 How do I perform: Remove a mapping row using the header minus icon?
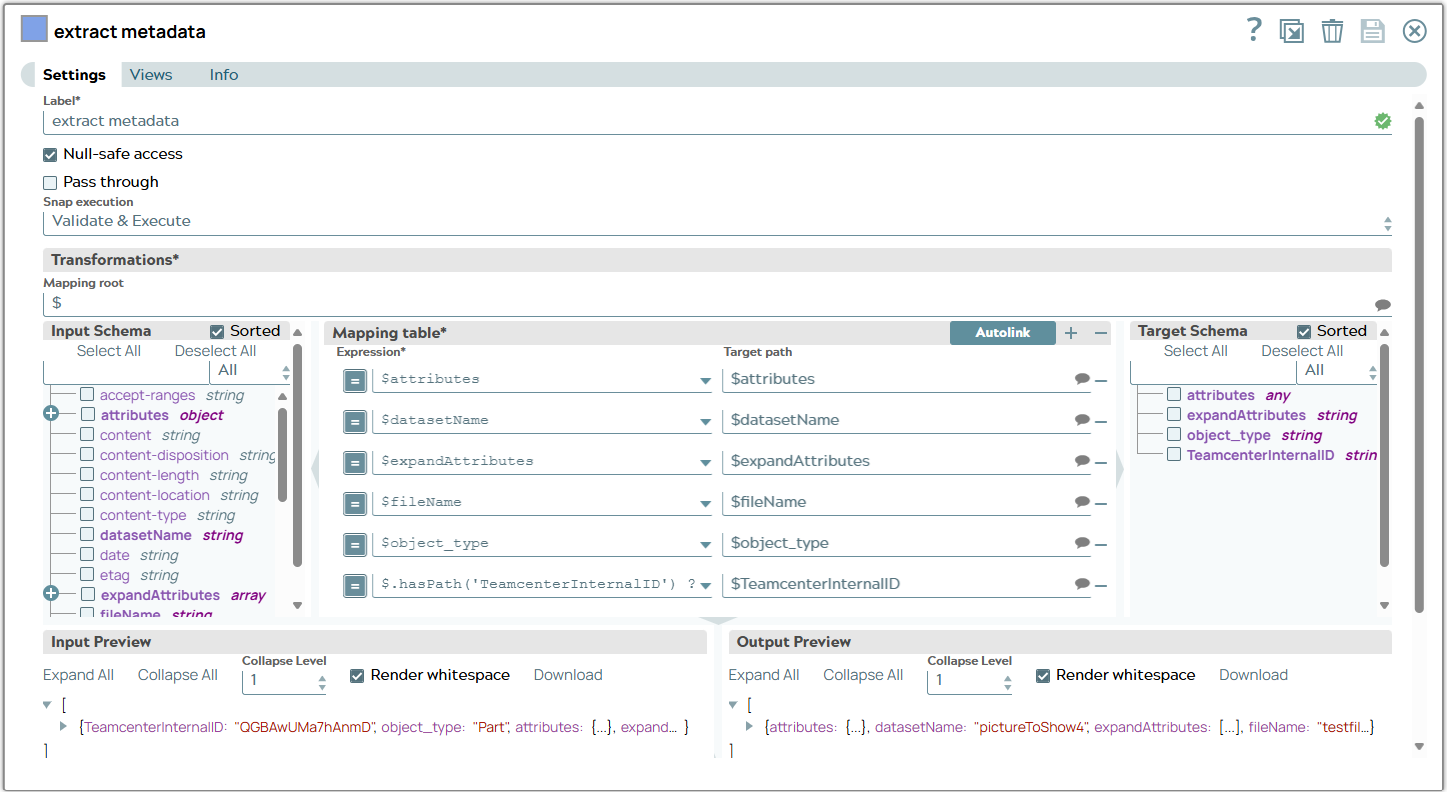coord(1101,333)
